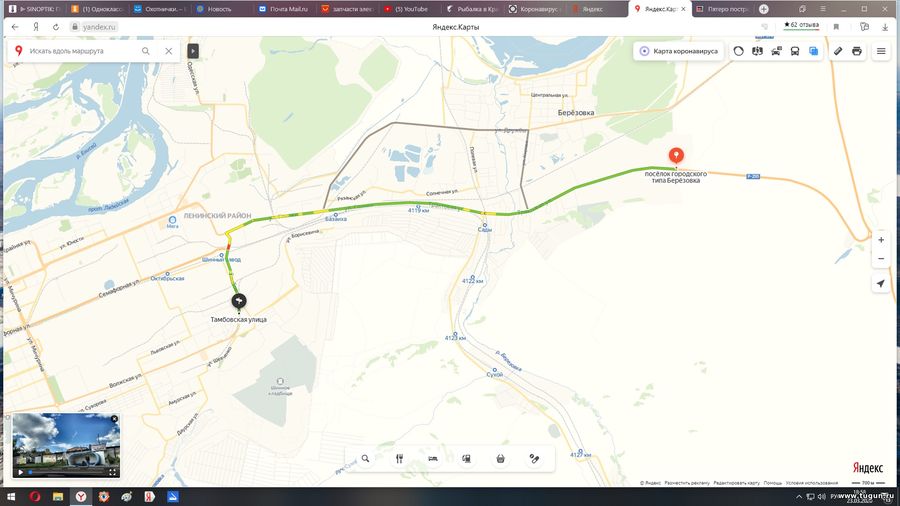Viewport: 900px width, 506px height.
Task: Click the video progress bar in thumbnail
Action: click(66, 473)
